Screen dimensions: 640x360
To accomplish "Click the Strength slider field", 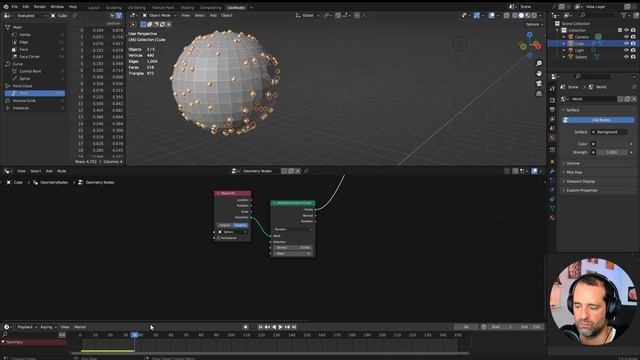I will [611, 152].
